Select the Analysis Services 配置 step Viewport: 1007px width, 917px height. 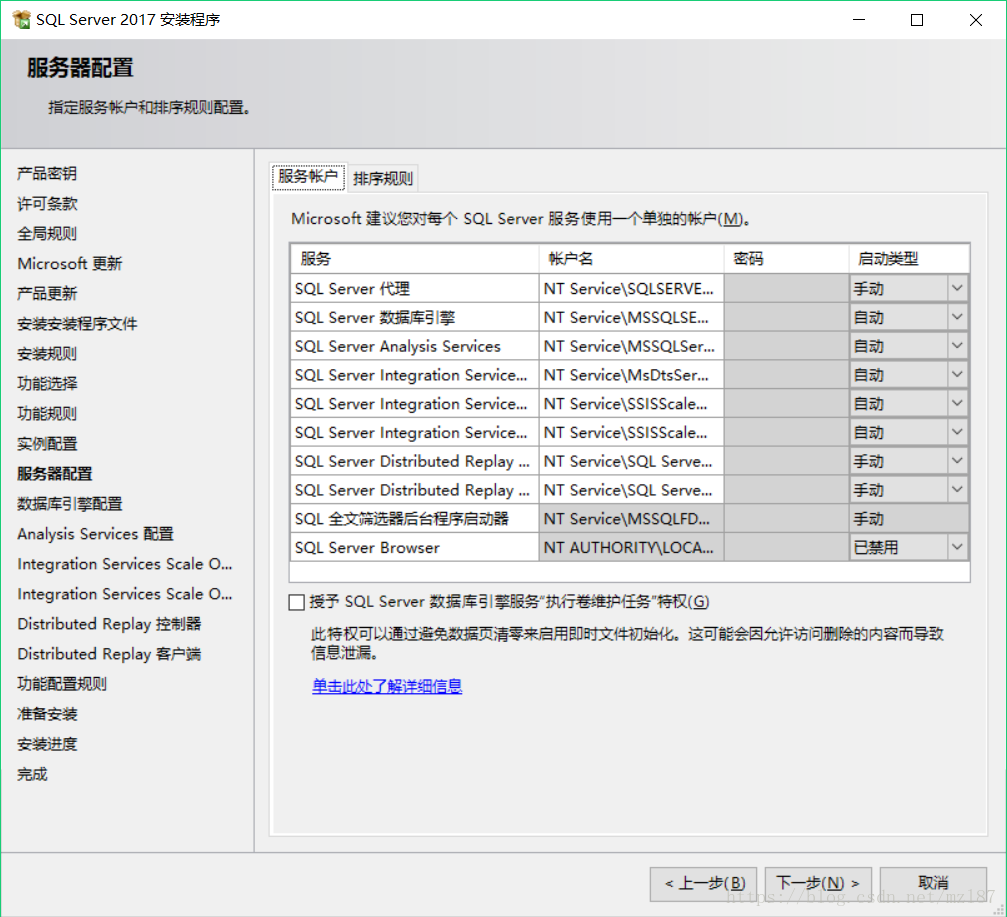[95, 534]
